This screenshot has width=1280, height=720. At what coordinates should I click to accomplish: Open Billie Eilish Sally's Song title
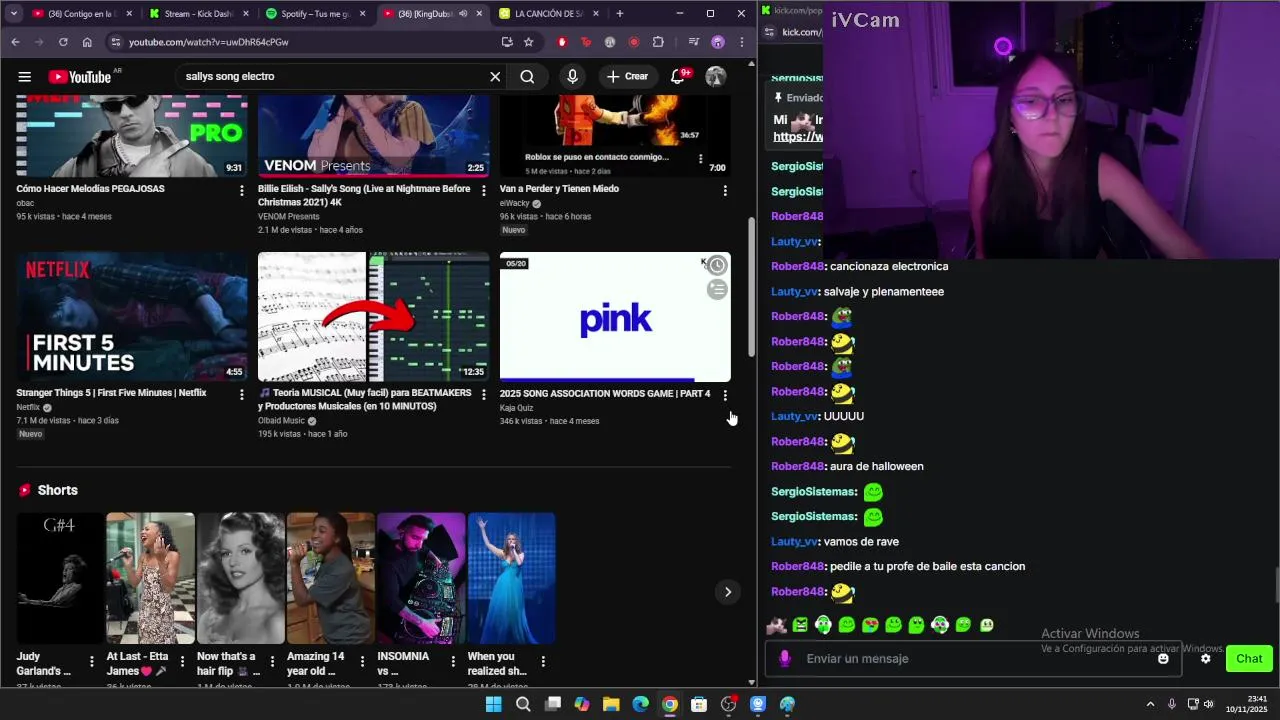tap(364, 195)
